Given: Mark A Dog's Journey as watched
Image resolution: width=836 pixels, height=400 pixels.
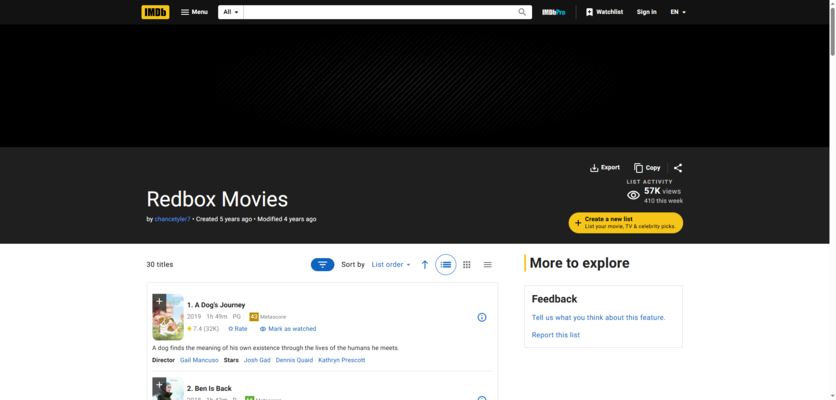Looking at the screenshot, I should click(x=288, y=329).
